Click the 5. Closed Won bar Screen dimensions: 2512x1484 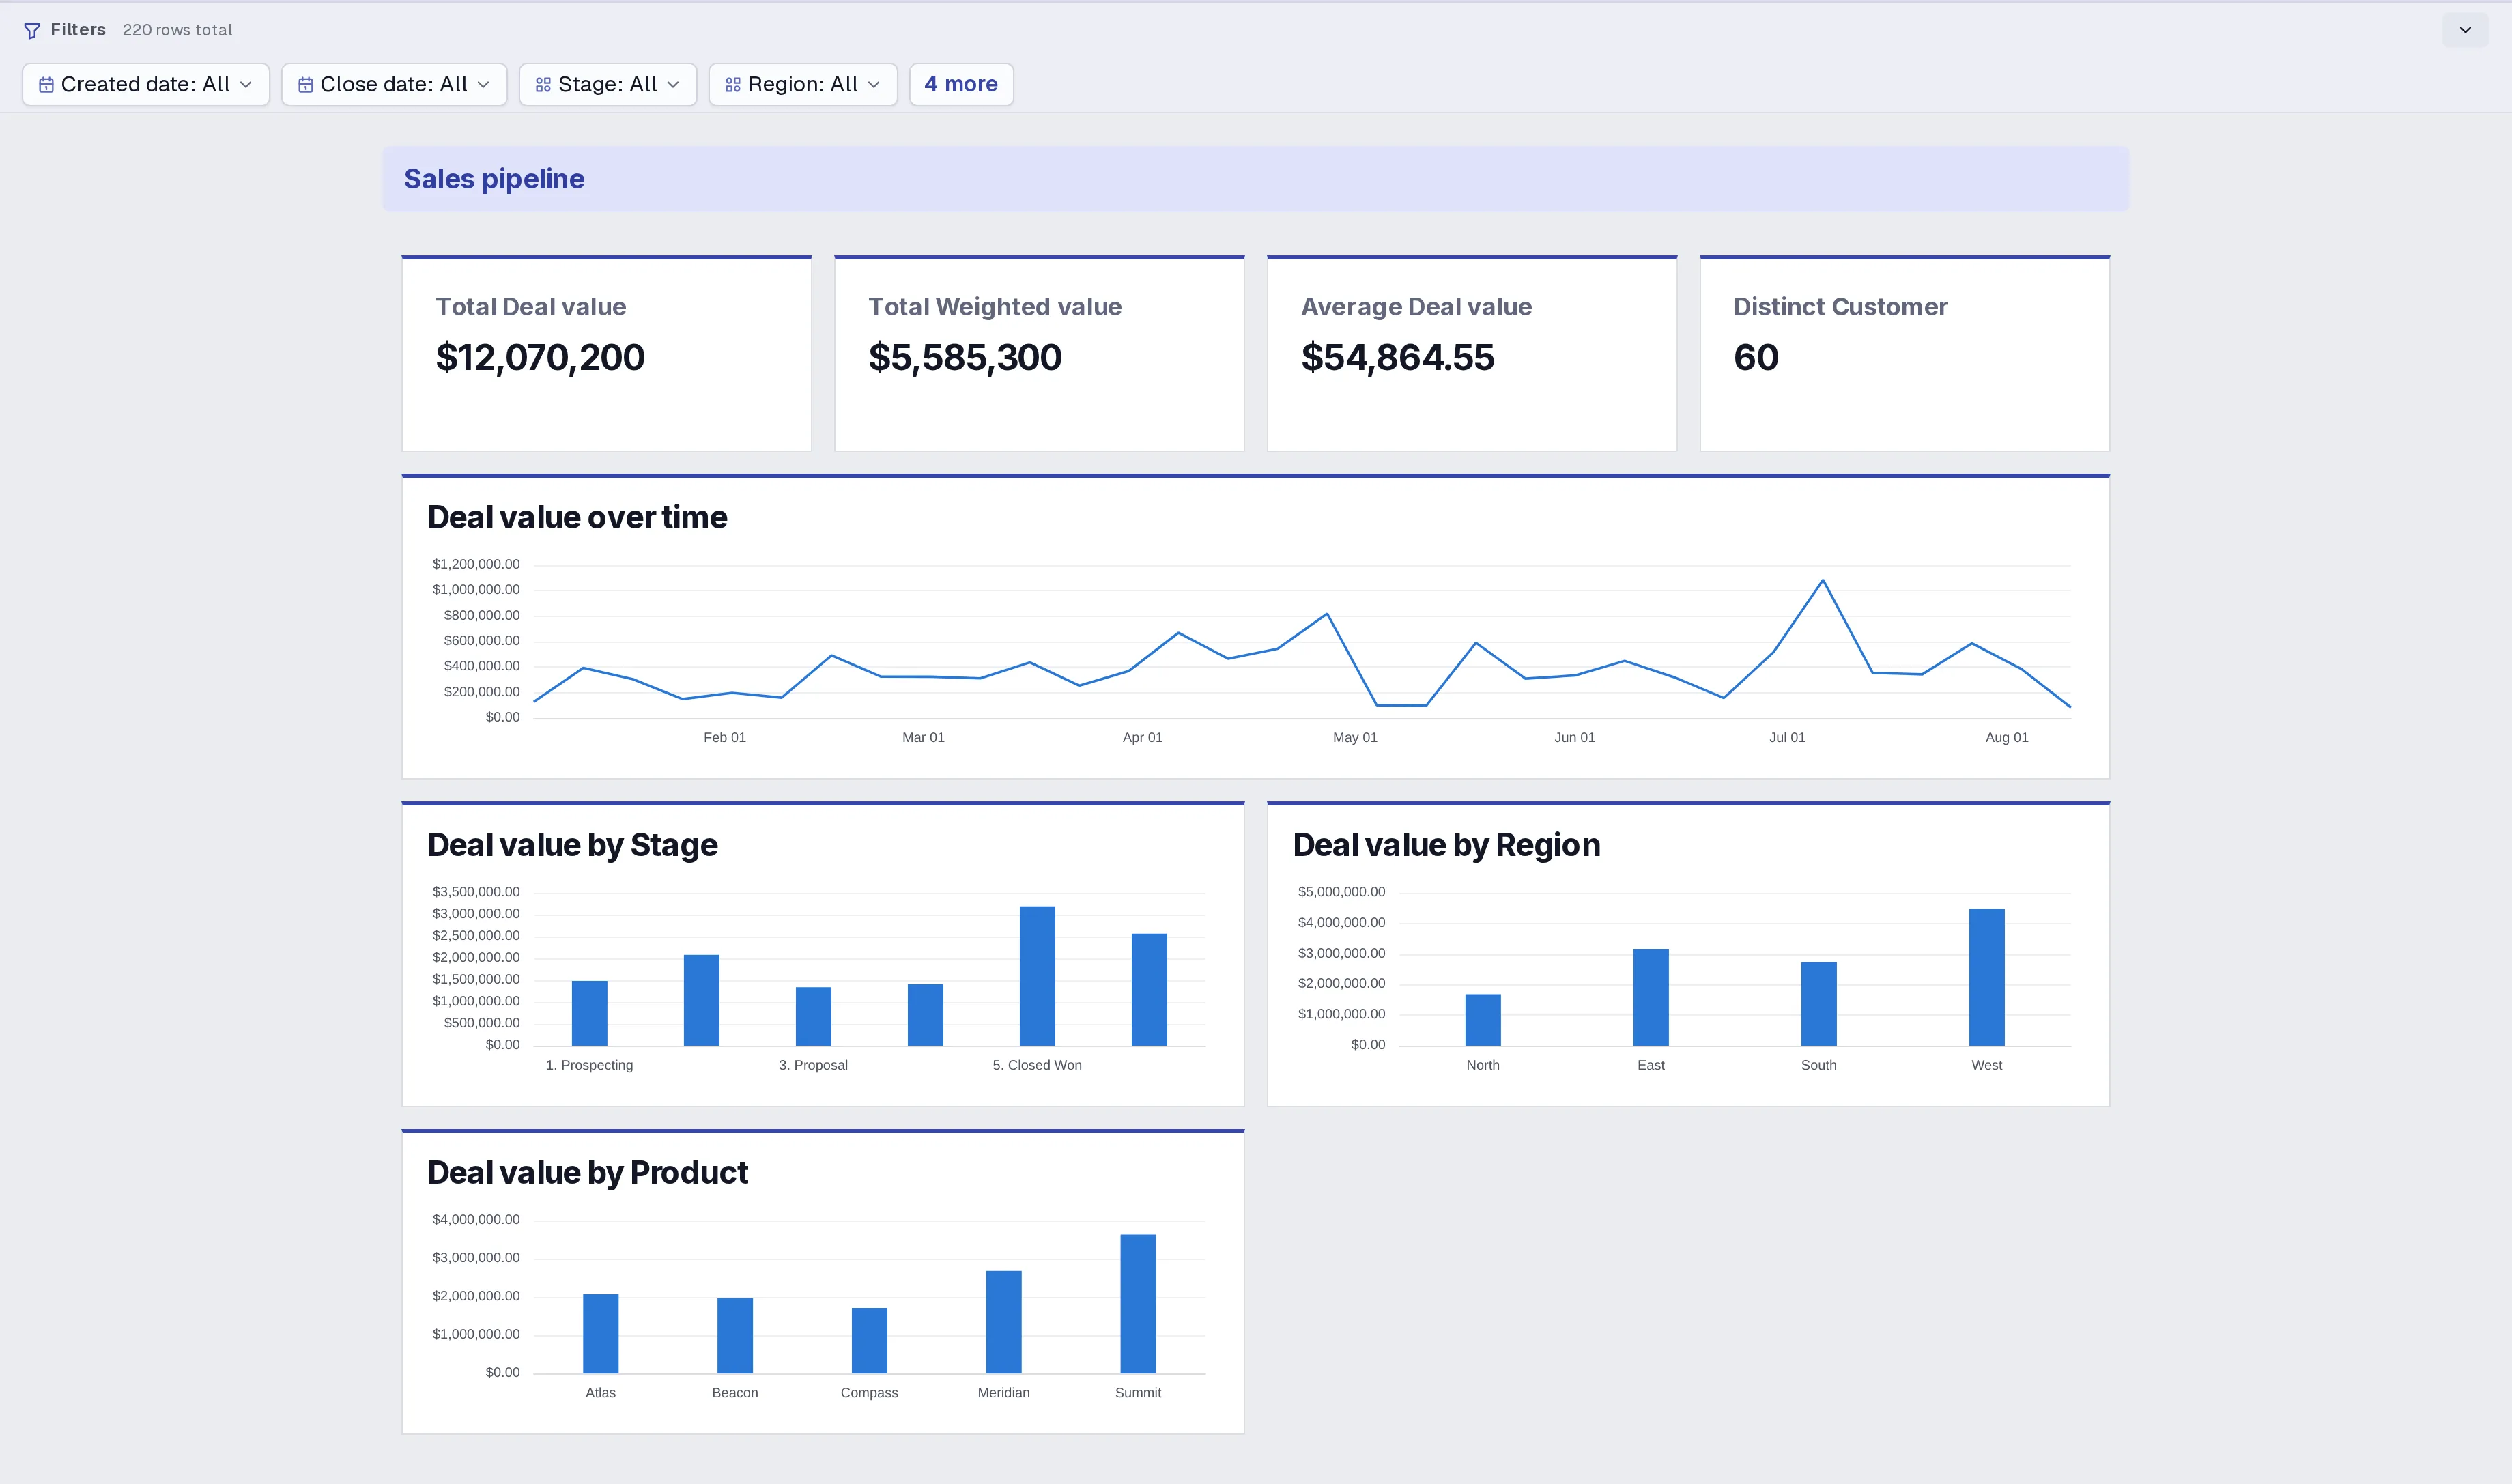(x=1037, y=976)
